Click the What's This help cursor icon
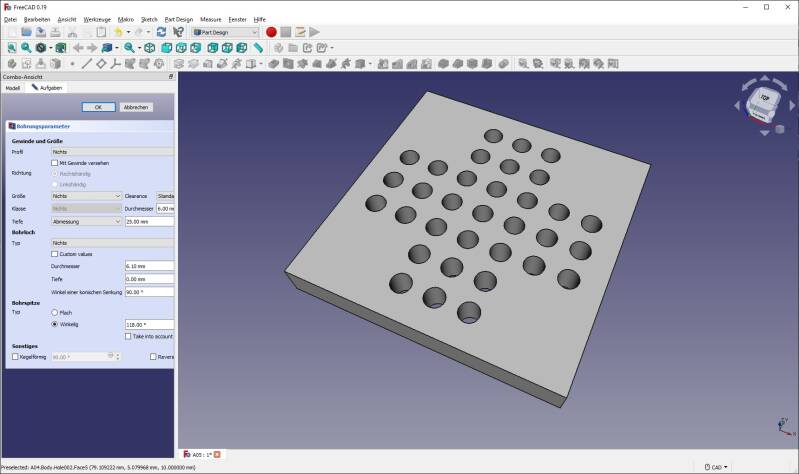The image size is (799, 474). point(178,32)
